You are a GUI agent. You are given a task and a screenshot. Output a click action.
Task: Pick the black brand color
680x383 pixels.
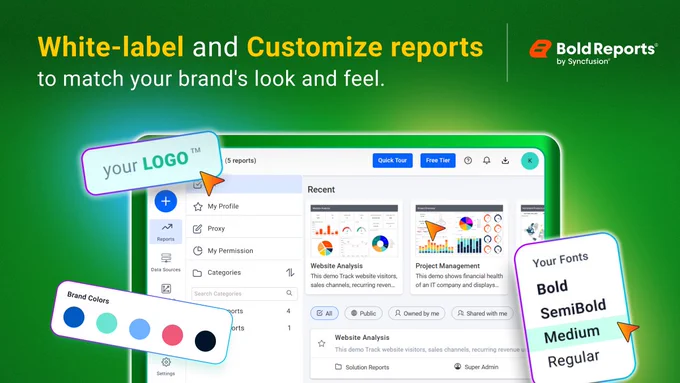click(x=206, y=341)
